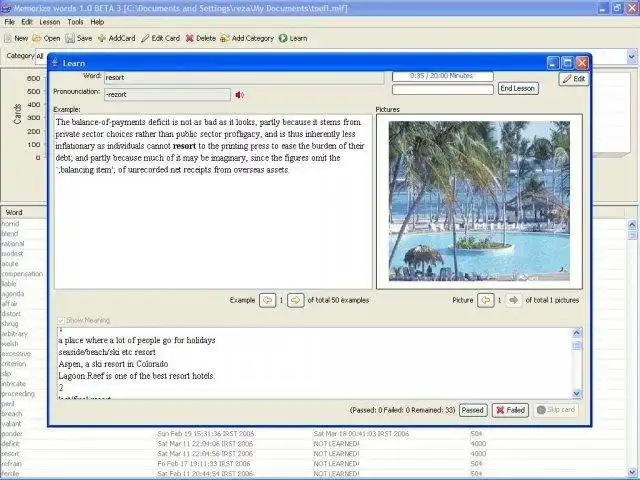
Task: Select the word 'agenda' in the list
Action: (13, 294)
